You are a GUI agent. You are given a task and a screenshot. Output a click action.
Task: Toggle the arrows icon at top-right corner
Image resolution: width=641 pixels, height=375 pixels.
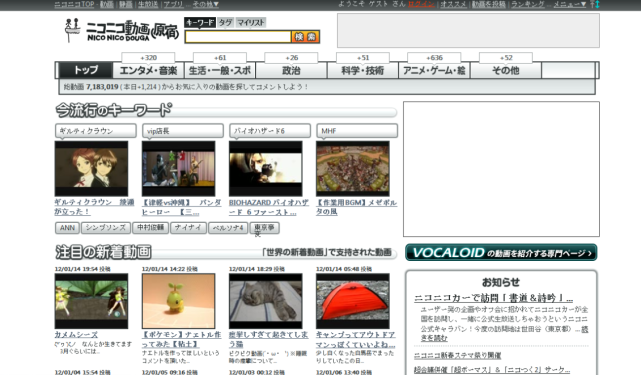(595, 4)
